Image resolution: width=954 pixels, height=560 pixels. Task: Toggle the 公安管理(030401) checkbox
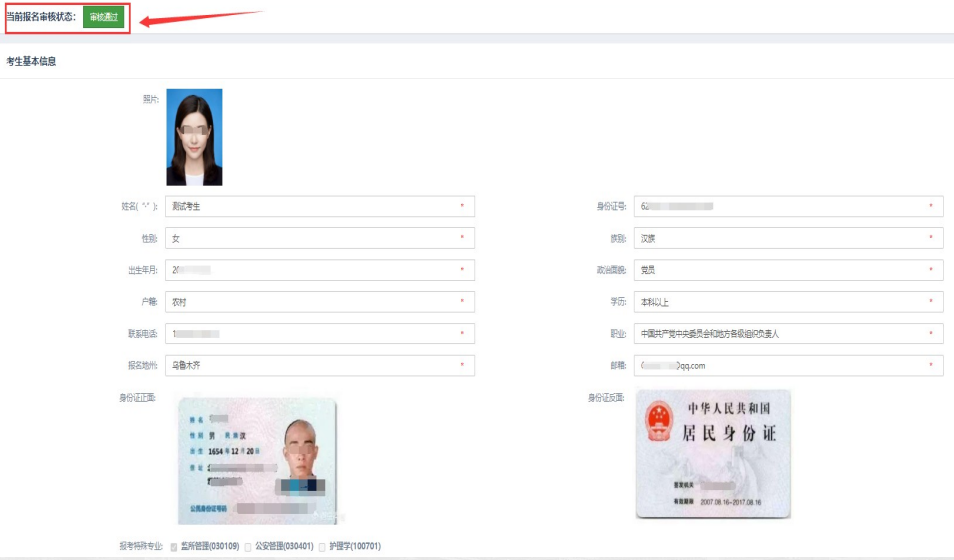coord(248,547)
